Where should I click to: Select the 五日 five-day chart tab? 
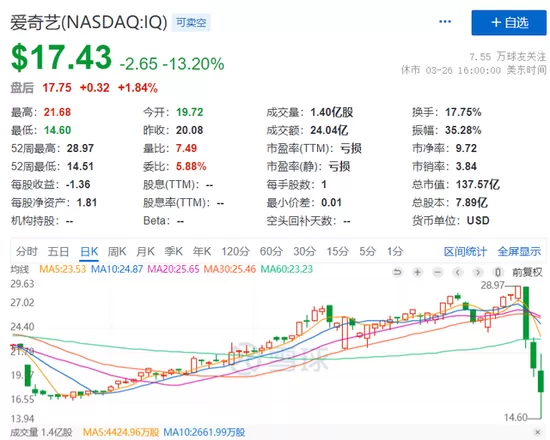(58, 251)
